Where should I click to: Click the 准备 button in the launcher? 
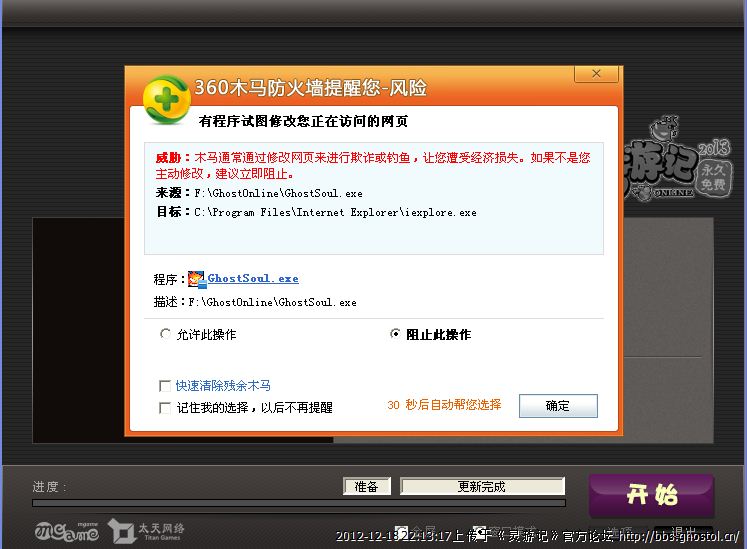click(366, 487)
